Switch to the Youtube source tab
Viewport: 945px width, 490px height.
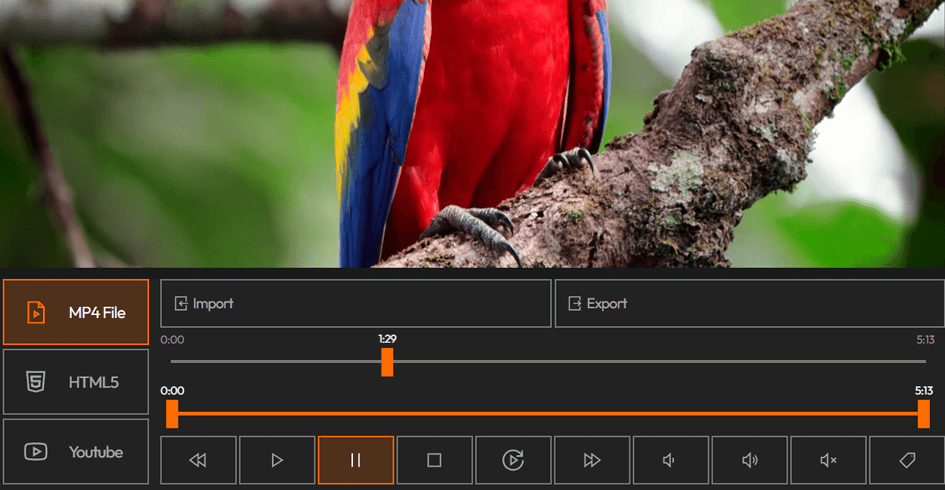point(76,452)
